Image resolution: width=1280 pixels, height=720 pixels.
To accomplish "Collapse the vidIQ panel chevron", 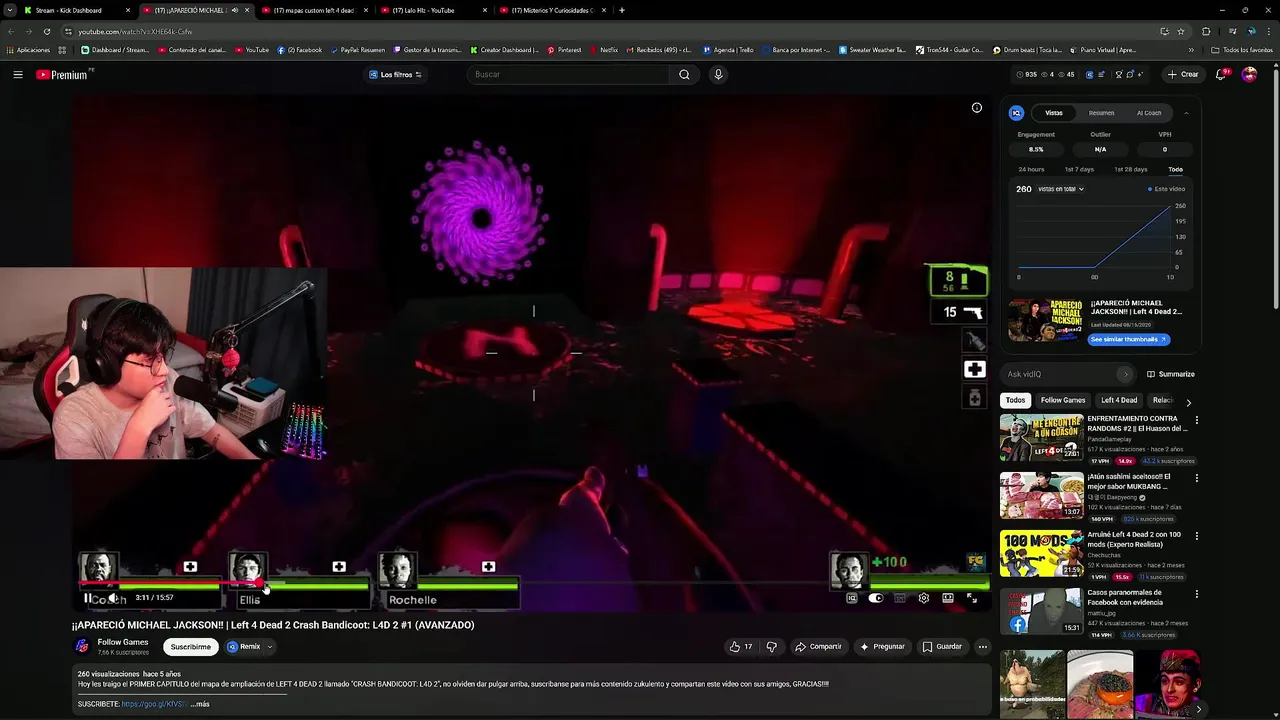I will (1186, 113).
